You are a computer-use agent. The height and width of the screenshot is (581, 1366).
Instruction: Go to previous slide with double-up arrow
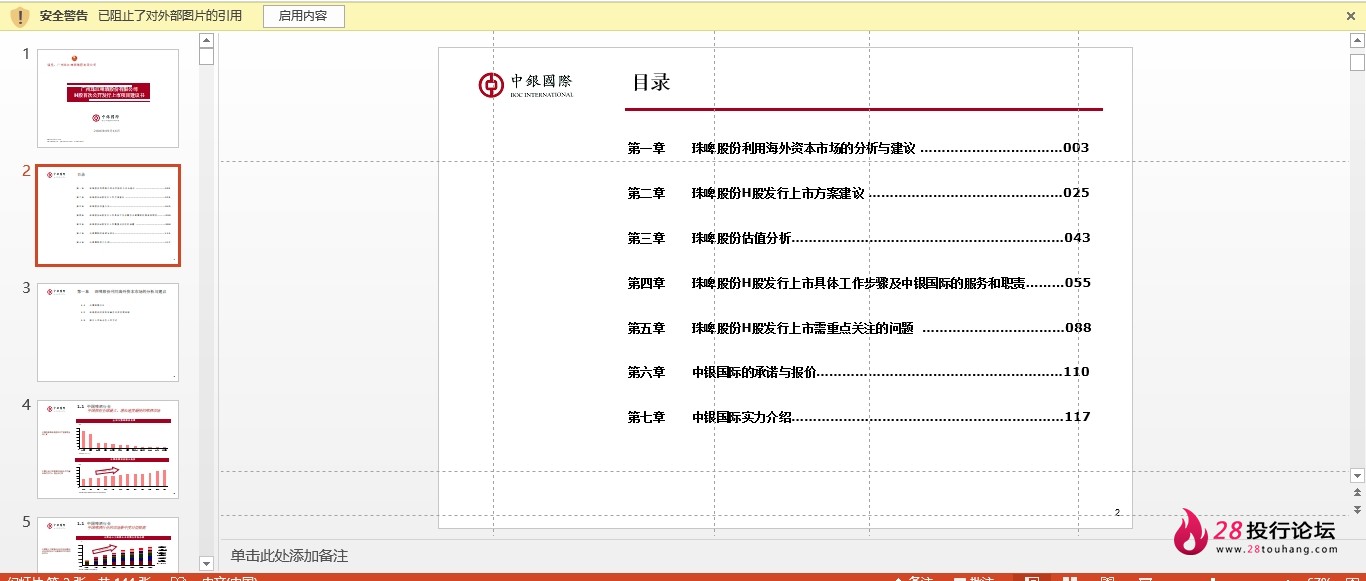pos(1357,493)
